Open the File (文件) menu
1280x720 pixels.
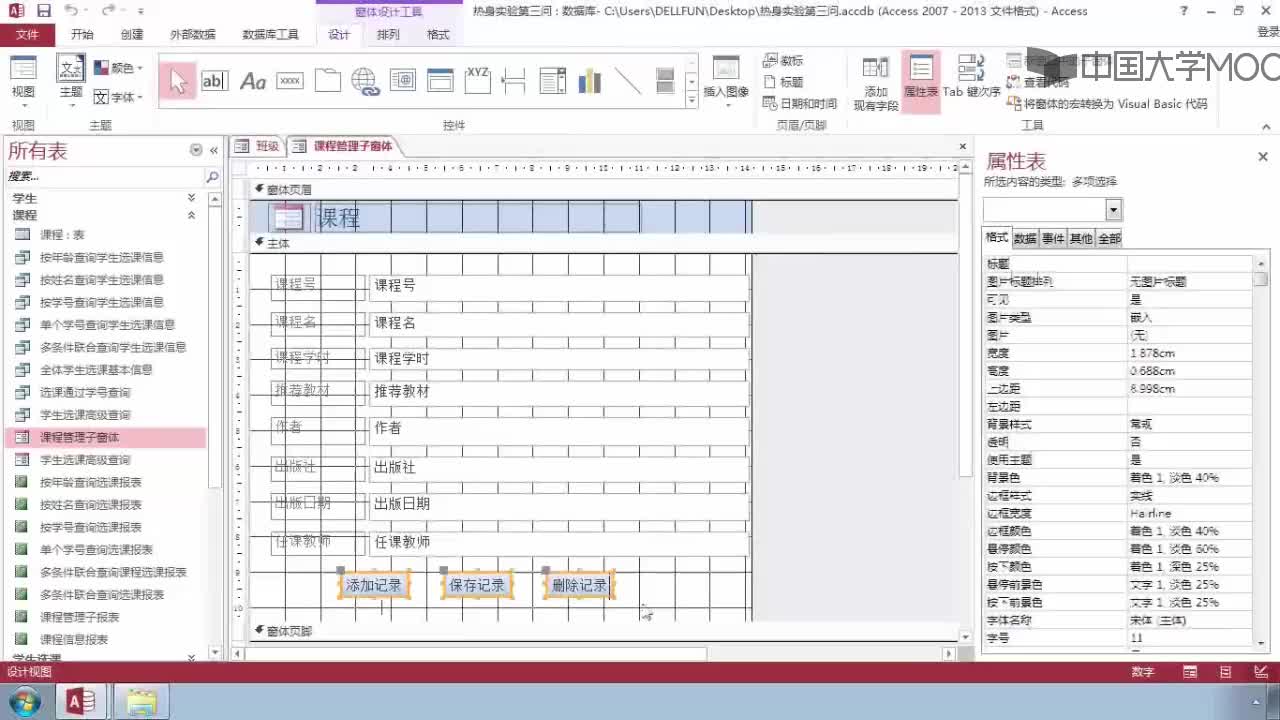[27, 34]
